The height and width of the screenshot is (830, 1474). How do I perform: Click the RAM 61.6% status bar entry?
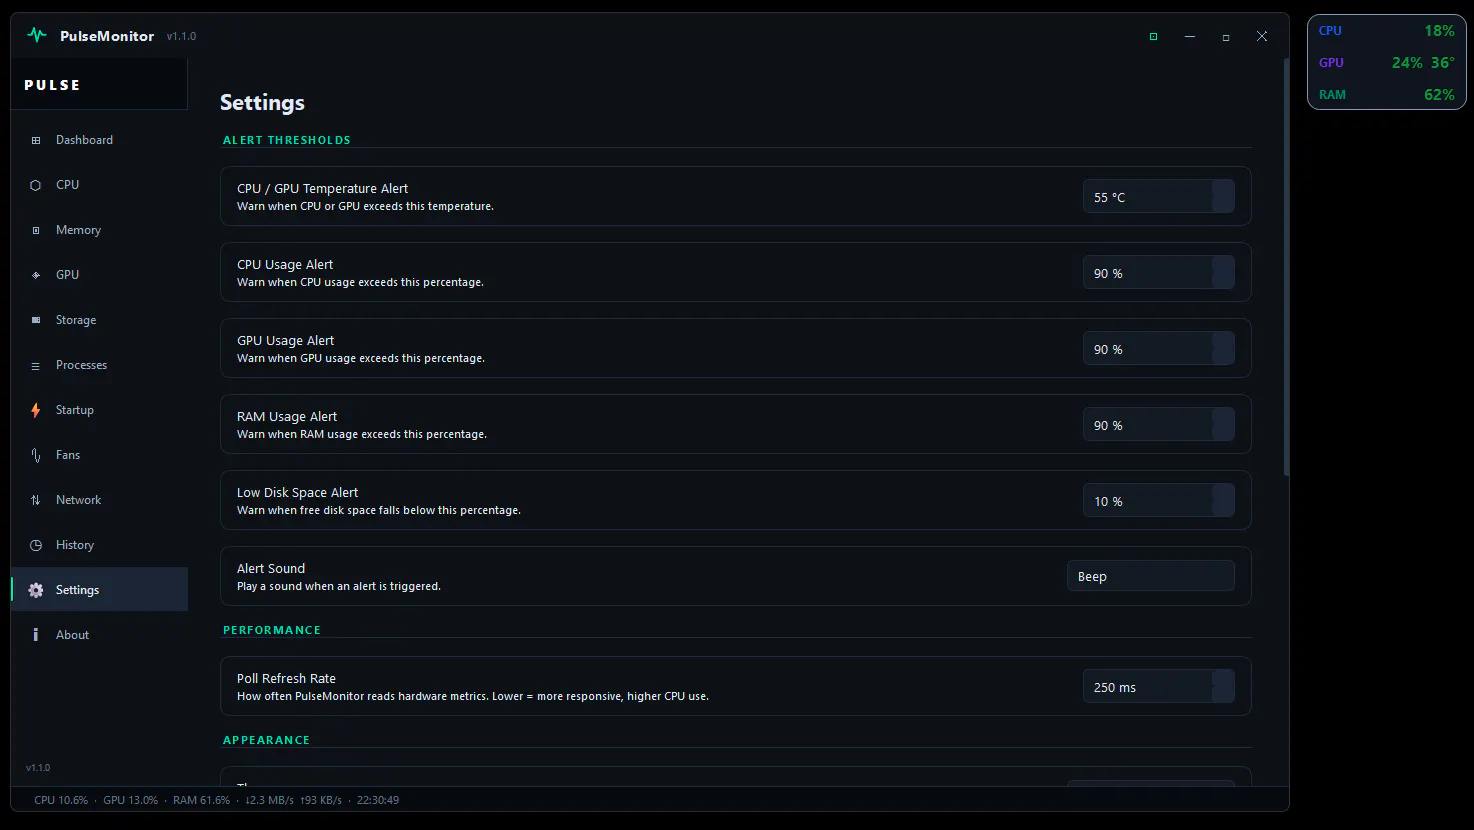click(201, 800)
